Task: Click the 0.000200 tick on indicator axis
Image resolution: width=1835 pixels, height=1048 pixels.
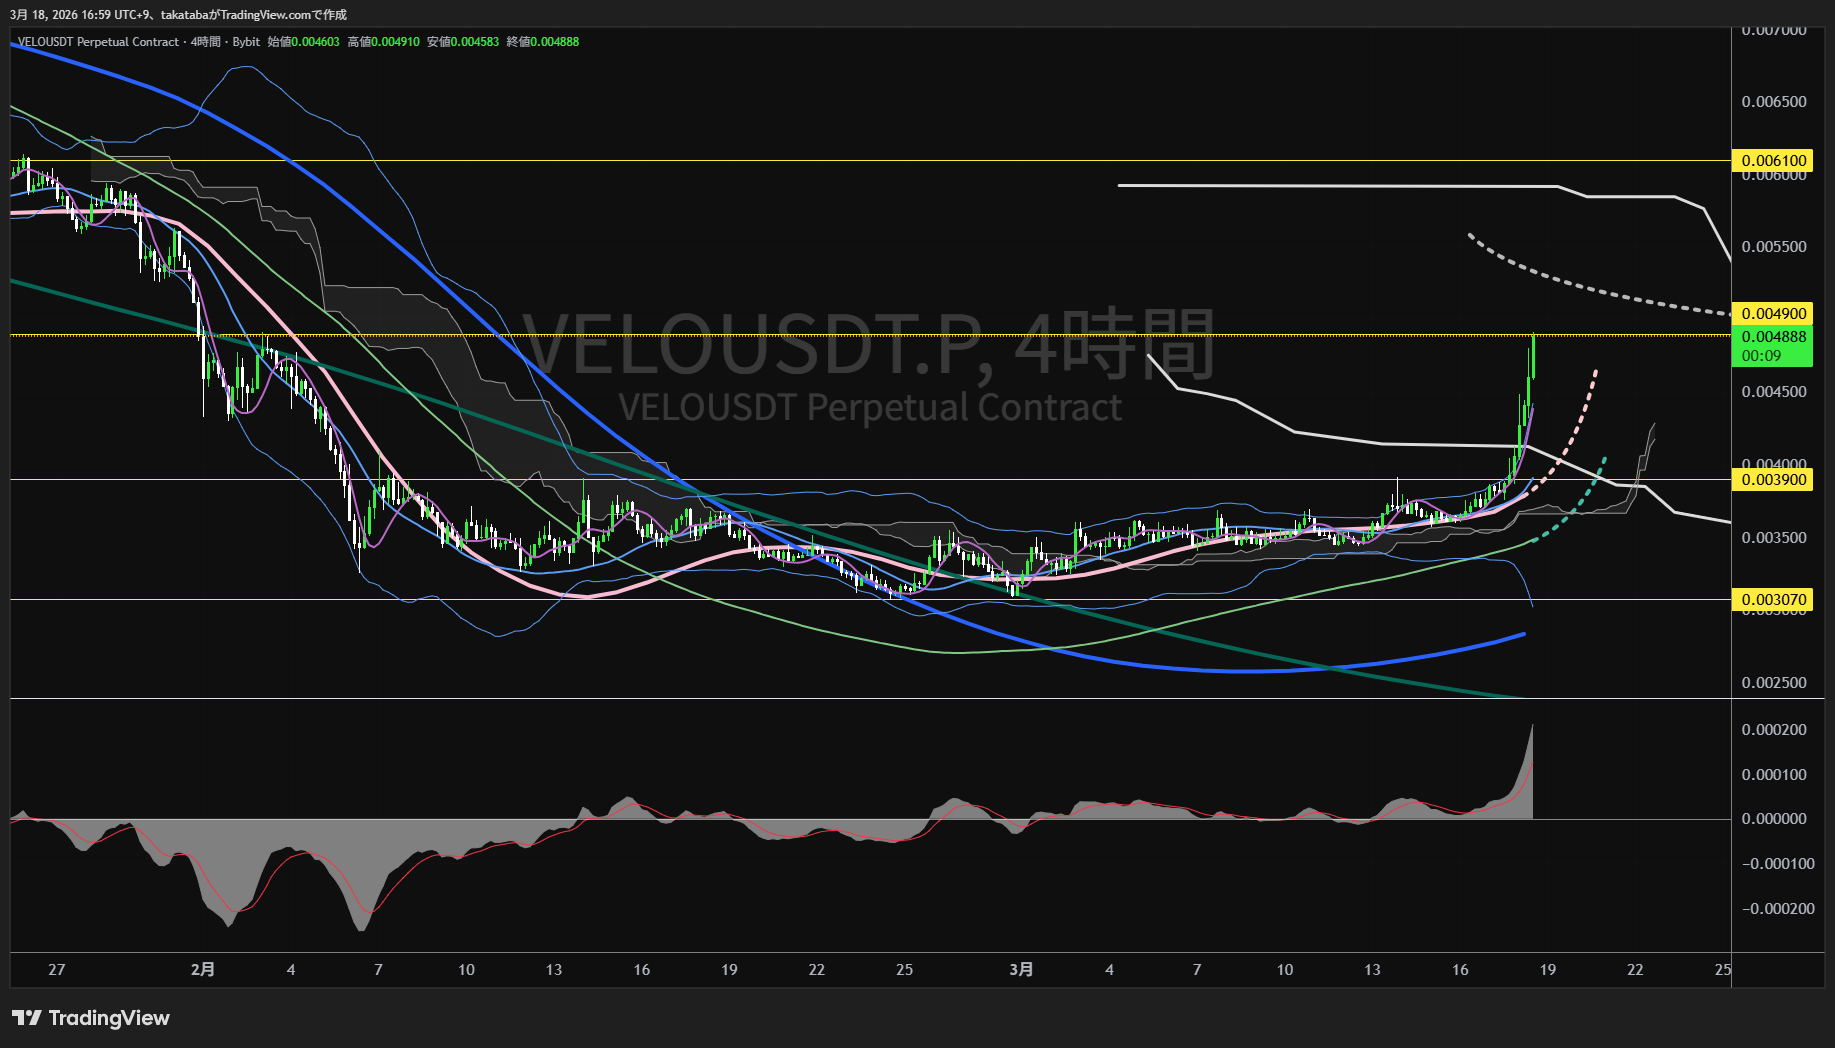Action: click(x=1773, y=730)
